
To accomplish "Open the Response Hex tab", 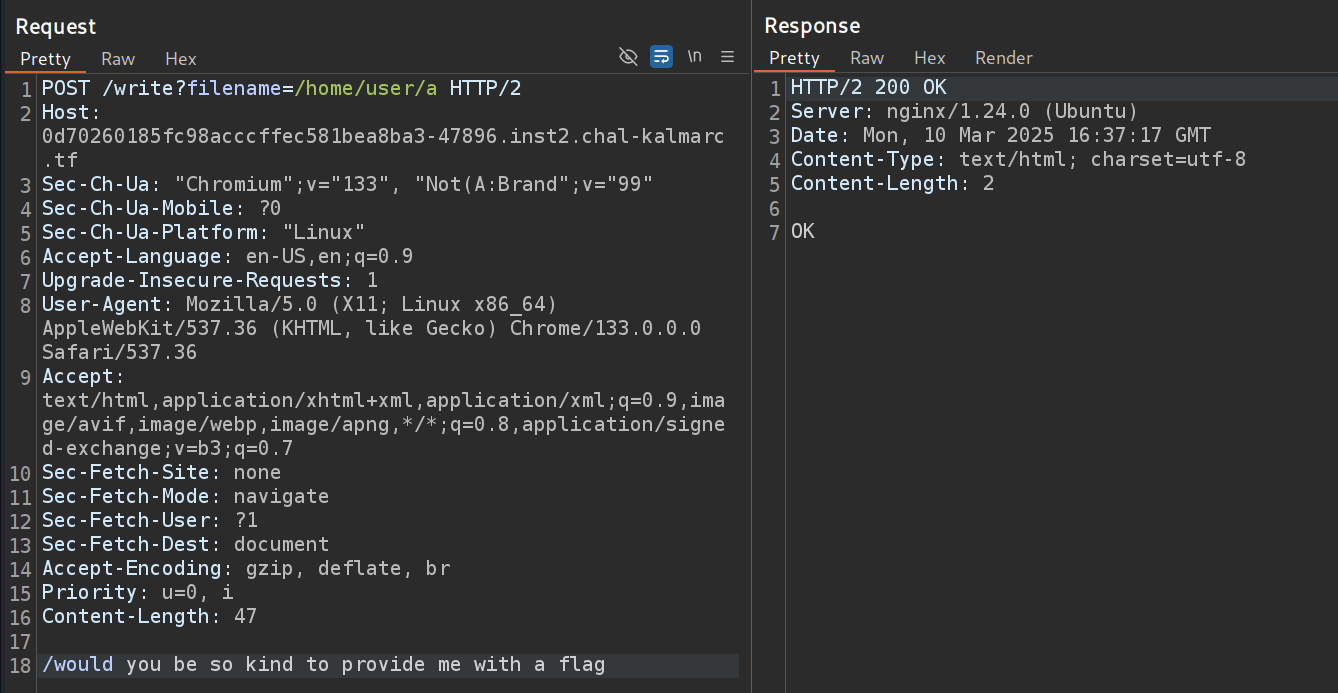I will [929, 58].
